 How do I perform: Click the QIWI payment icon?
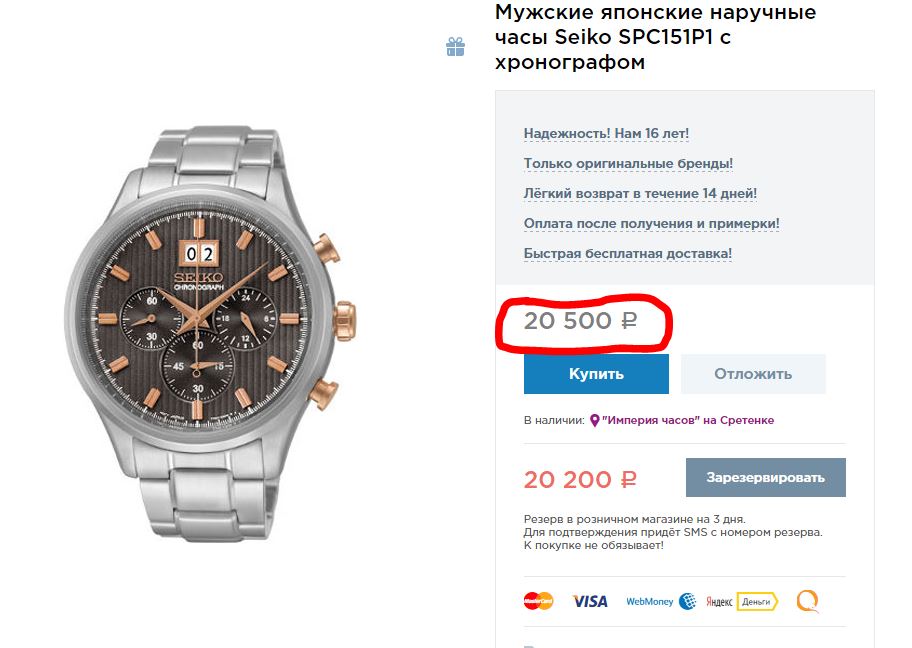pos(807,601)
